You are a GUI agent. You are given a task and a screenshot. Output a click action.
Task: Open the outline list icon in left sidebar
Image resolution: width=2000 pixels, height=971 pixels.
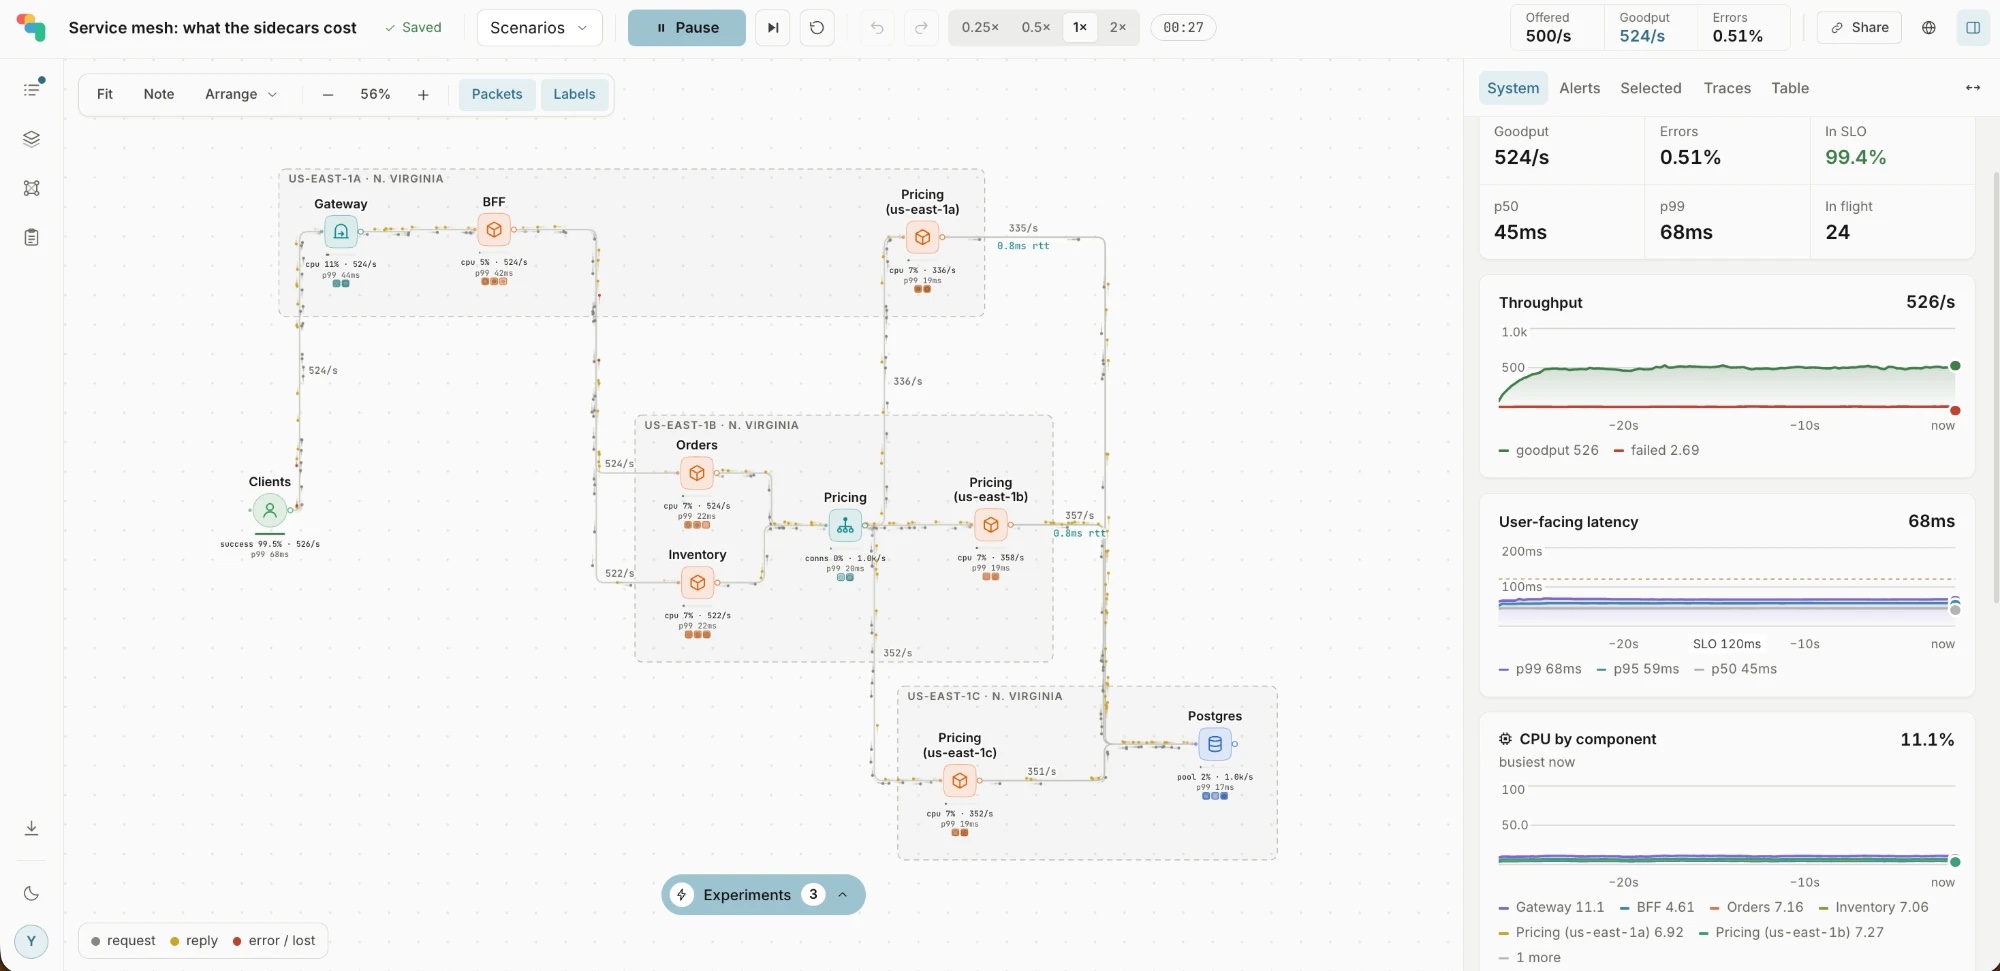[32, 89]
